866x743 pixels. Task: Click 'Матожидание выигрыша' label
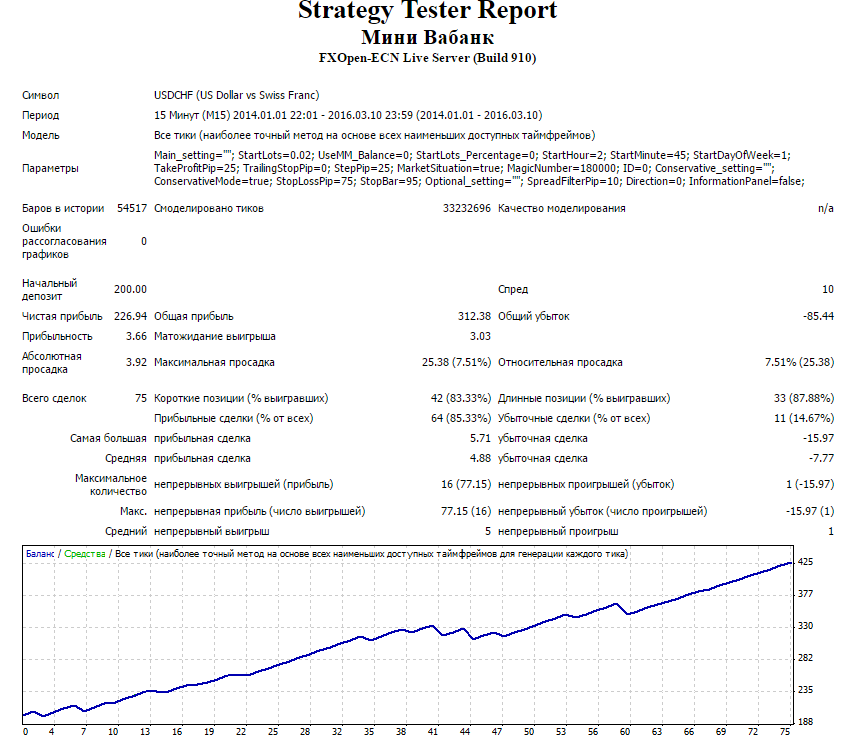pos(215,336)
